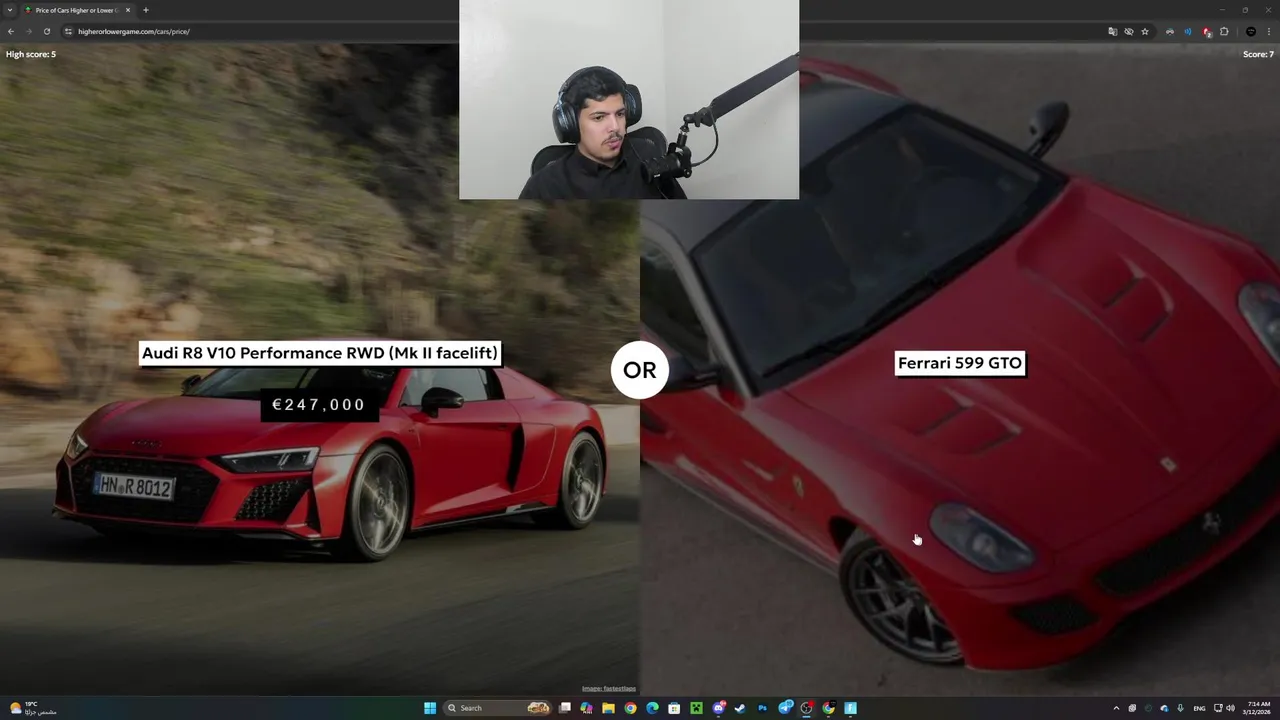Image resolution: width=1280 pixels, height=720 pixels.
Task: Open Steam from the taskbar
Action: (x=740, y=708)
